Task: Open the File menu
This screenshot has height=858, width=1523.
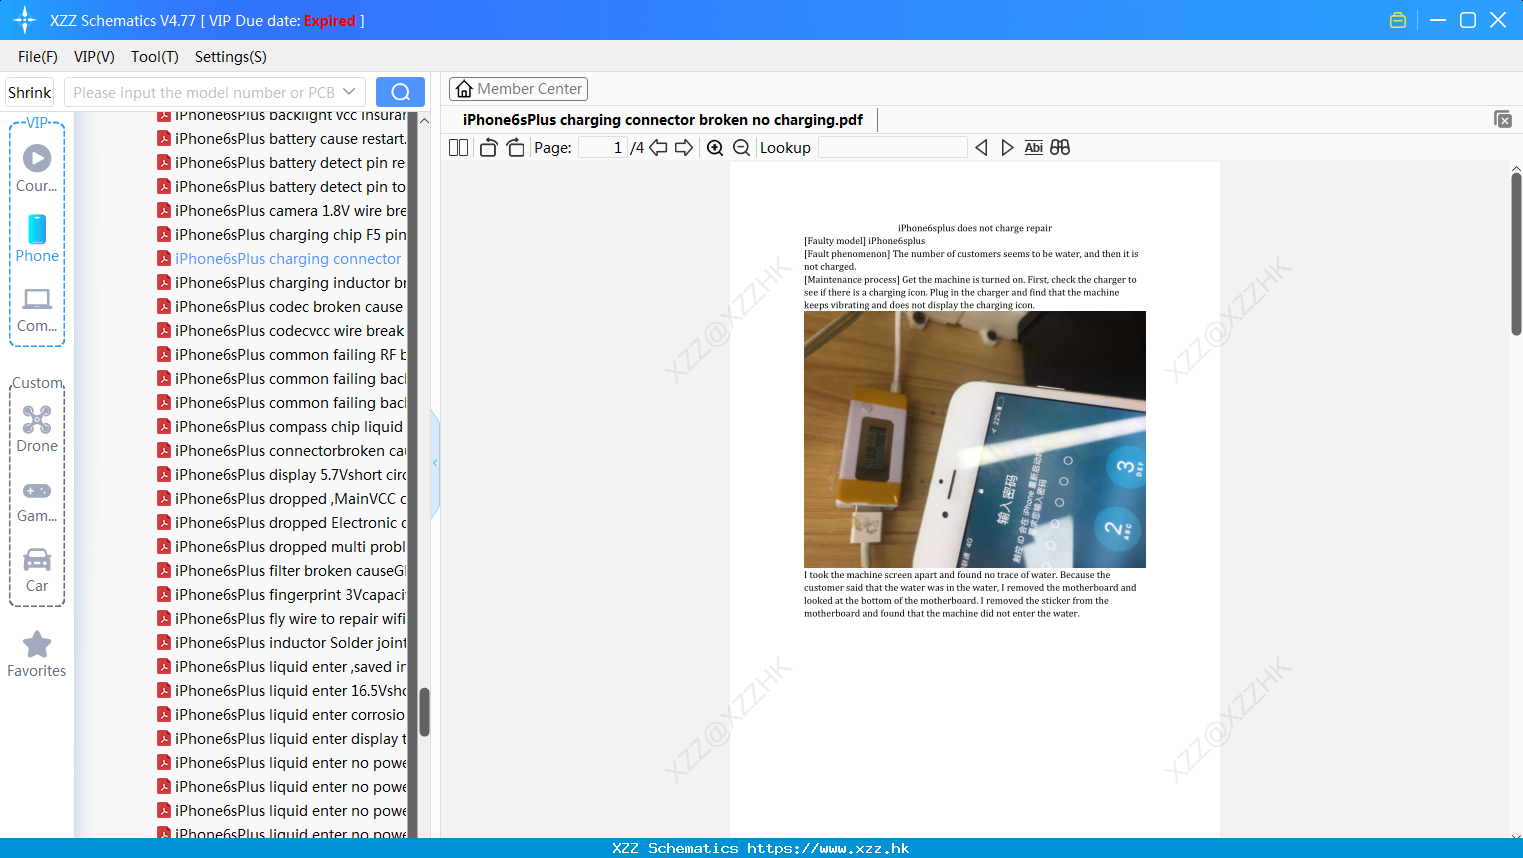Action: point(38,57)
